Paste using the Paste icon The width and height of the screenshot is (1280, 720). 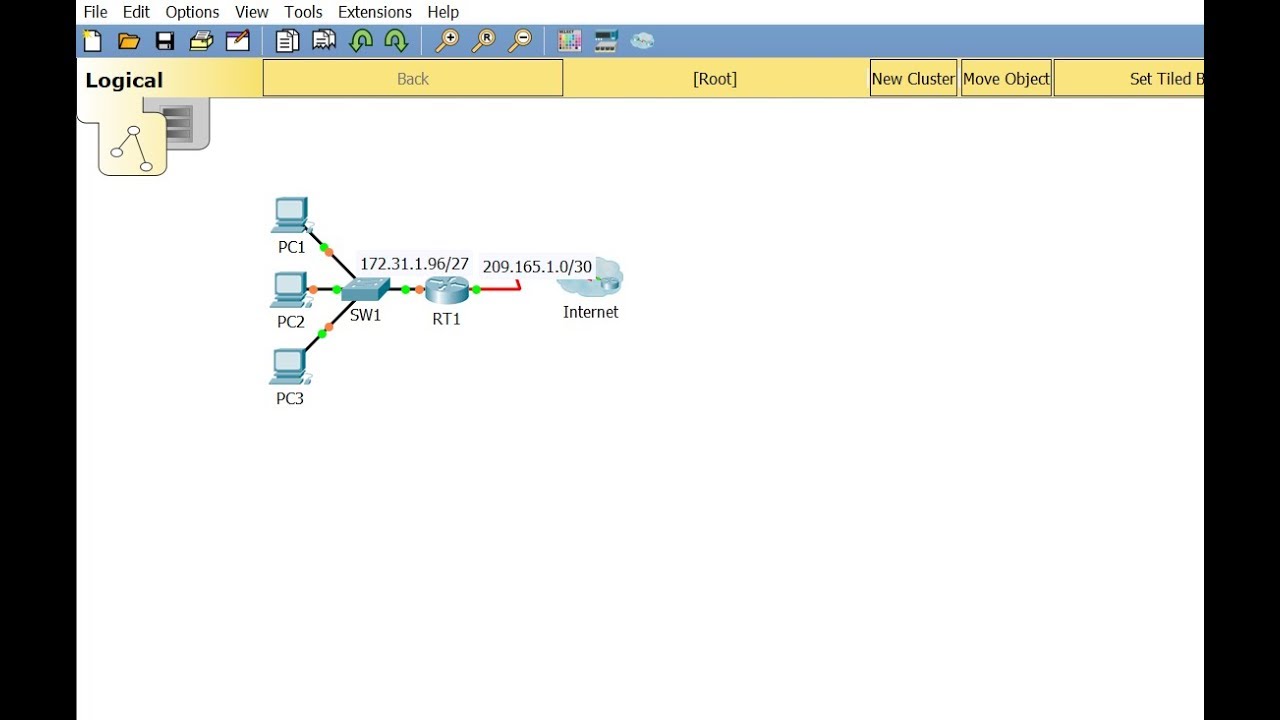coord(324,41)
